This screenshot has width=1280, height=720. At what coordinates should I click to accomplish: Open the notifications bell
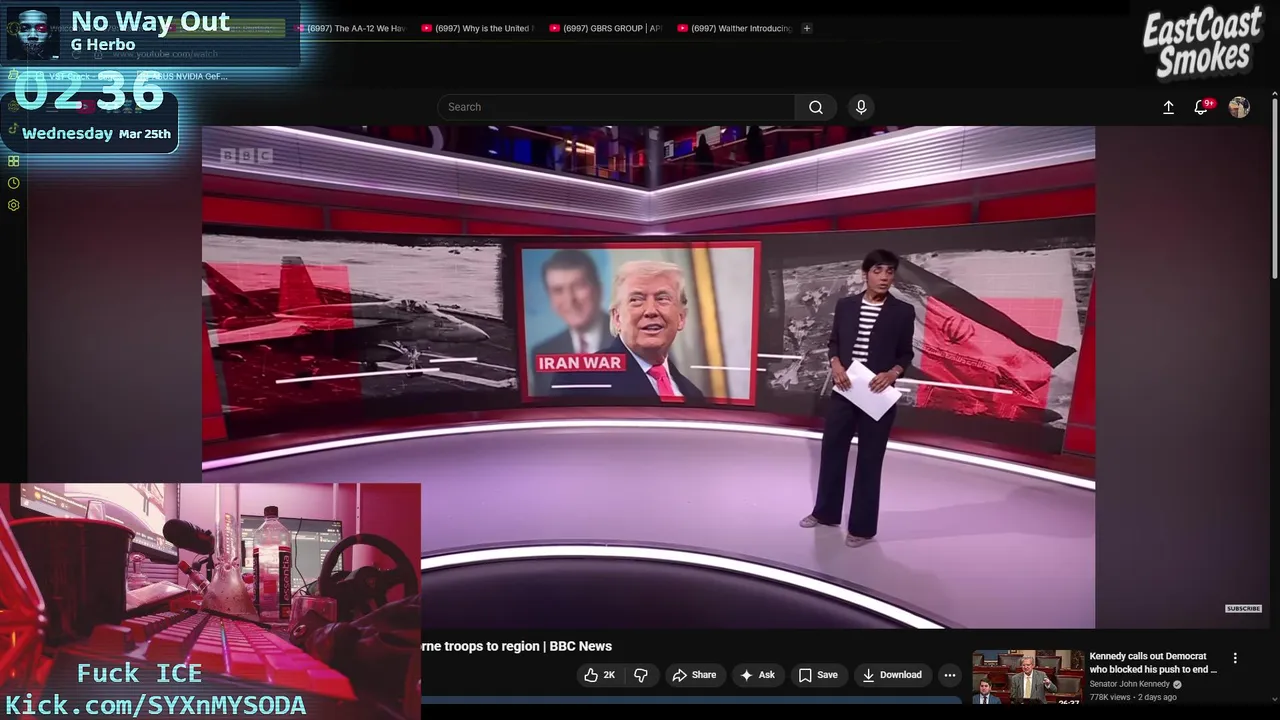[1201, 107]
